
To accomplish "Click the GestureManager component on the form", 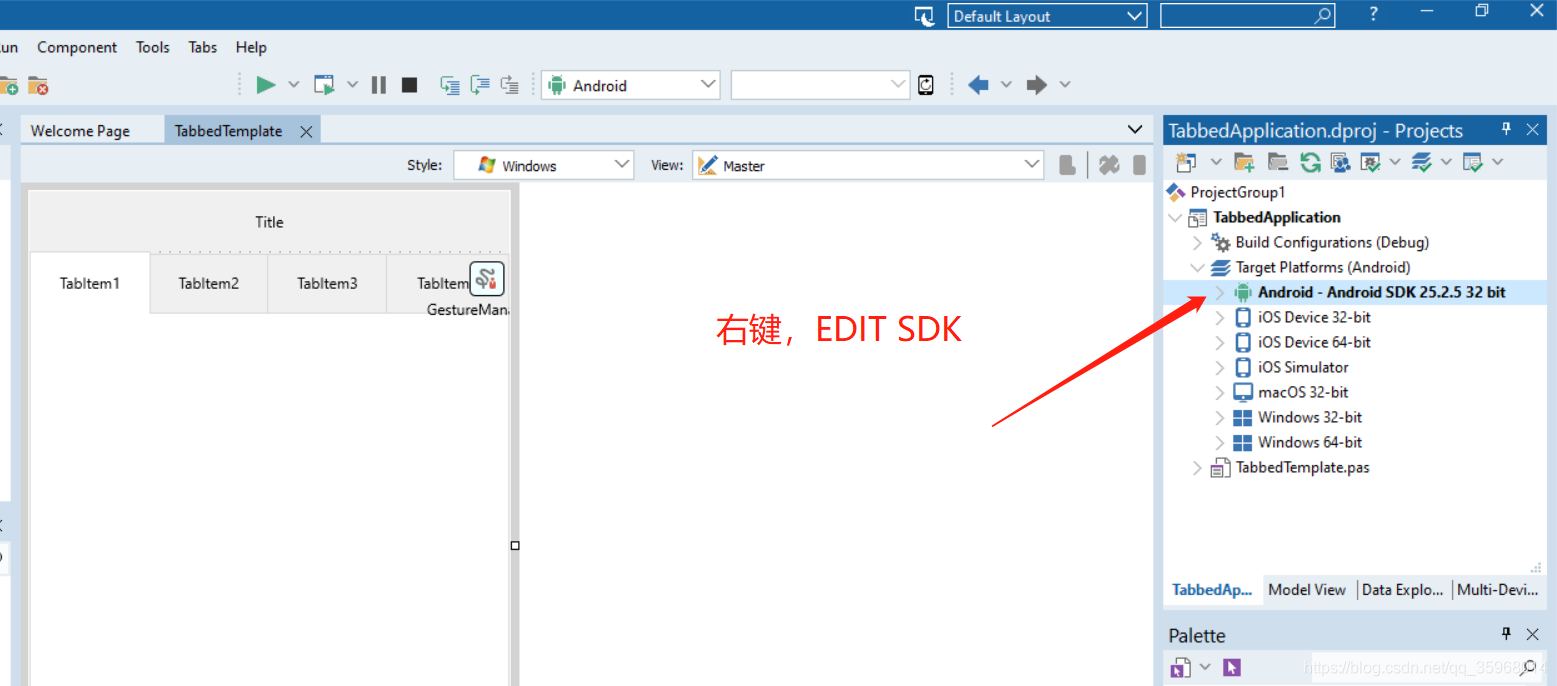I will coord(487,279).
